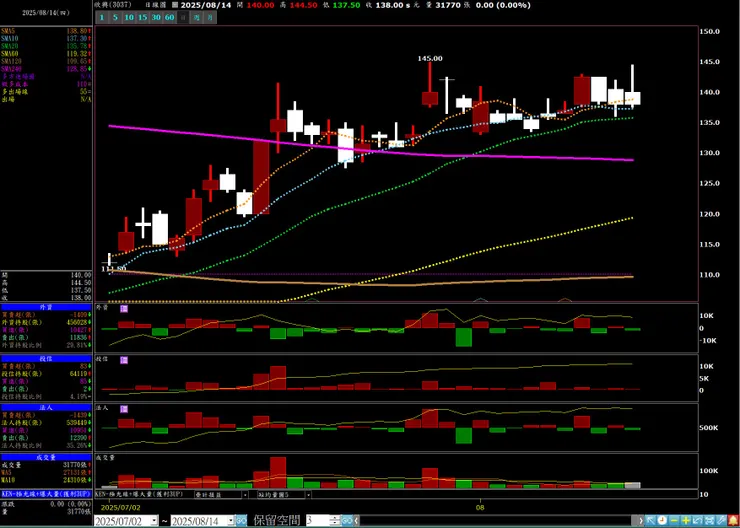Click the clock icon in bottom toolbar

(x=662, y=520)
